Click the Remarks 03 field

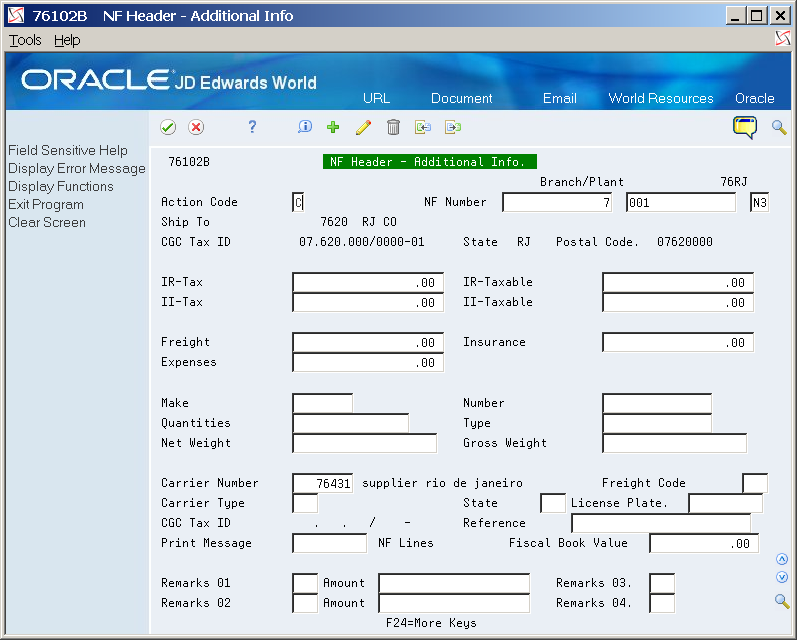[662, 583]
